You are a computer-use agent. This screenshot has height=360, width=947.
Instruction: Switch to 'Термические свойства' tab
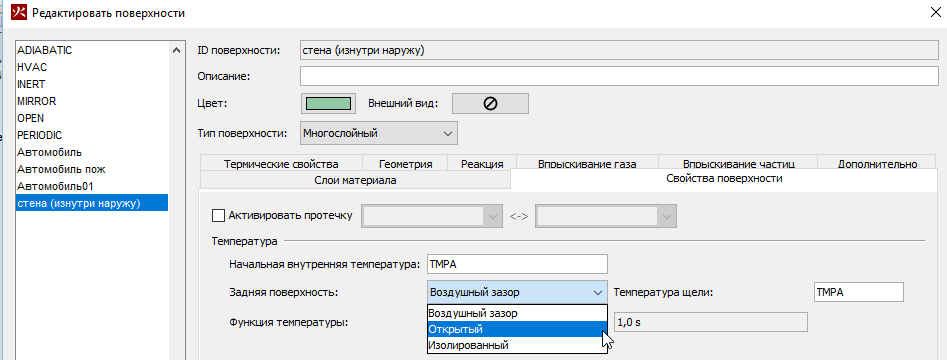tap(281, 163)
